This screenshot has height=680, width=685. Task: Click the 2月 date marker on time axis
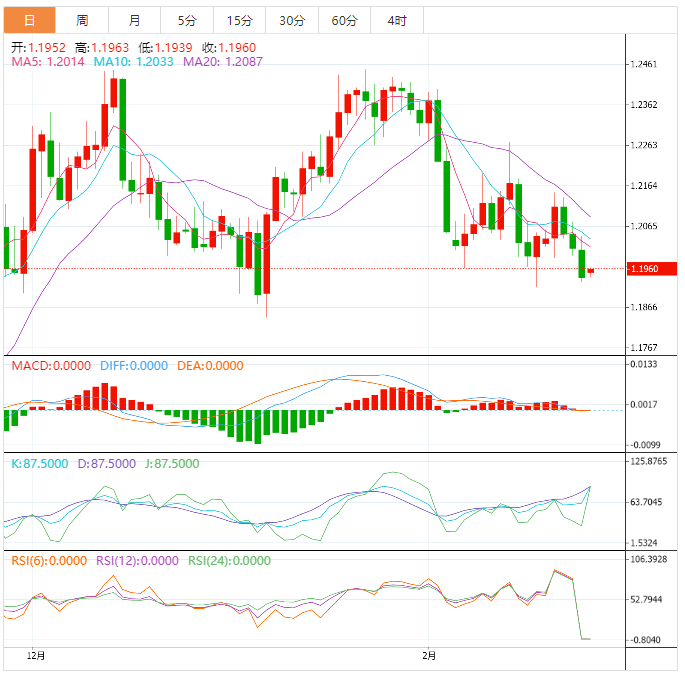click(x=429, y=656)
